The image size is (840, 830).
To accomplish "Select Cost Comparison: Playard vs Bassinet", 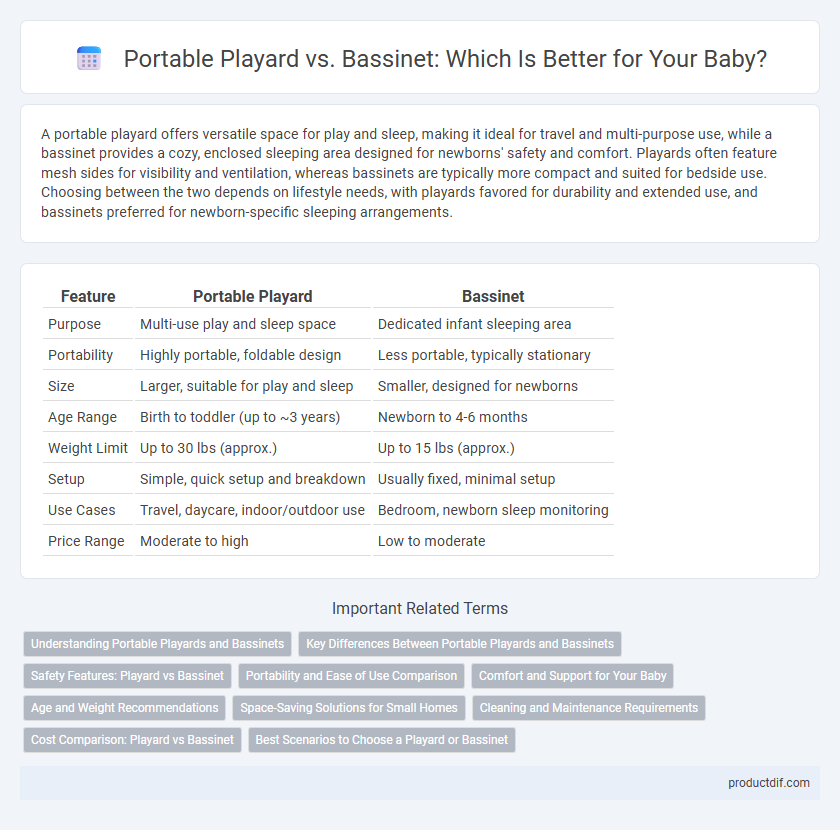I will 132,739.
